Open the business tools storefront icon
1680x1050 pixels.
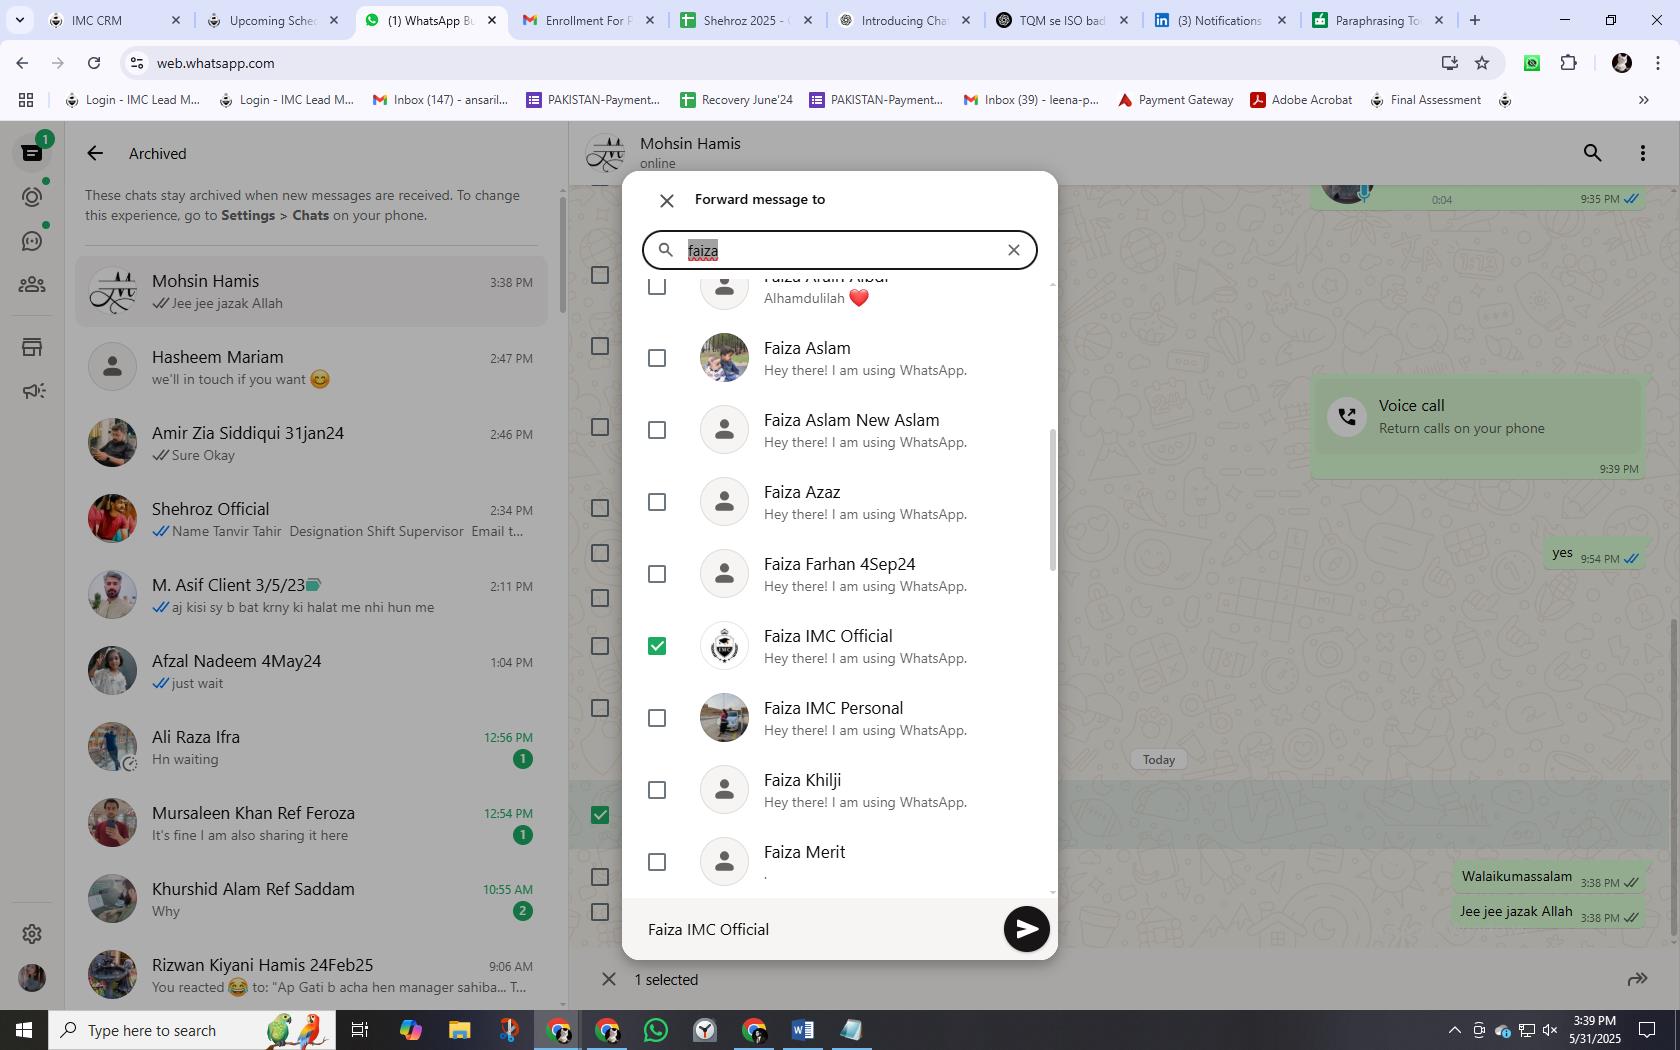(32, 347)
